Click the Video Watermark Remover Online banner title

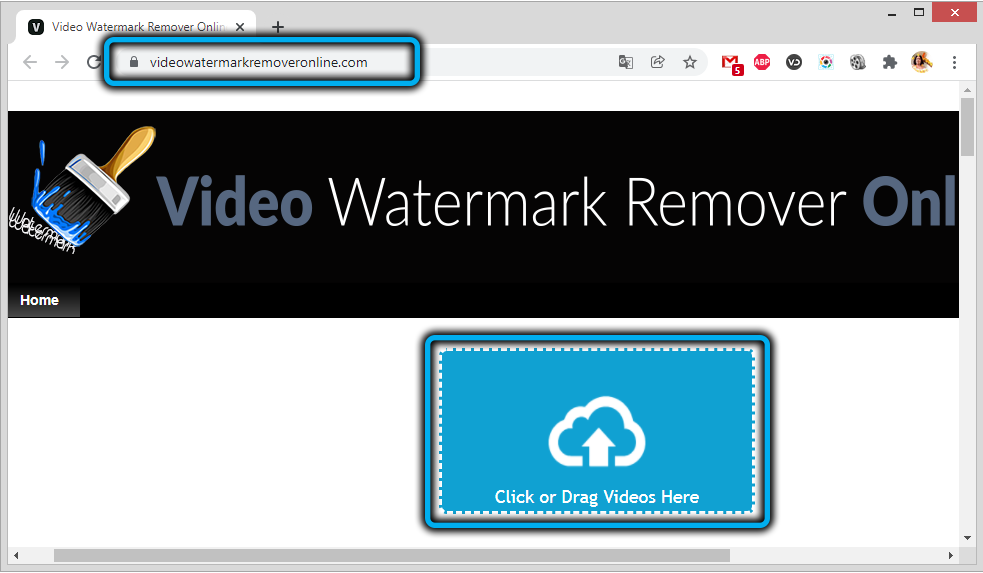coord(555,202)
